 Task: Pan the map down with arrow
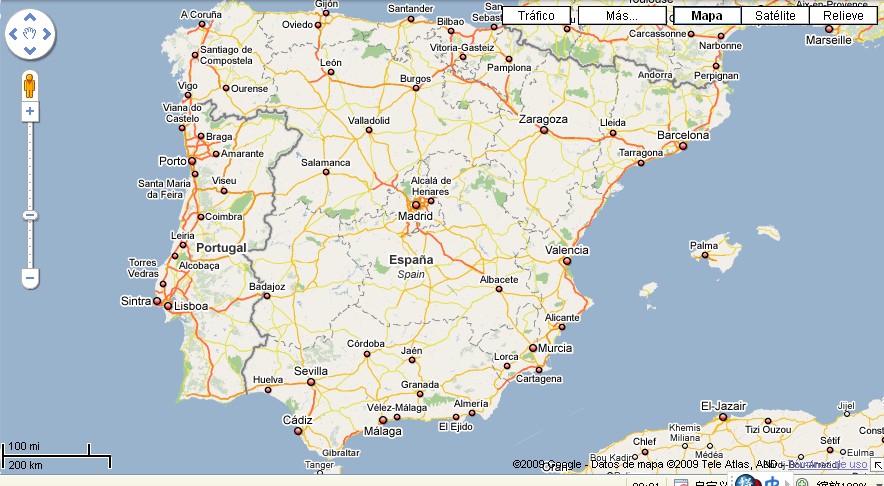click(30, 49)
